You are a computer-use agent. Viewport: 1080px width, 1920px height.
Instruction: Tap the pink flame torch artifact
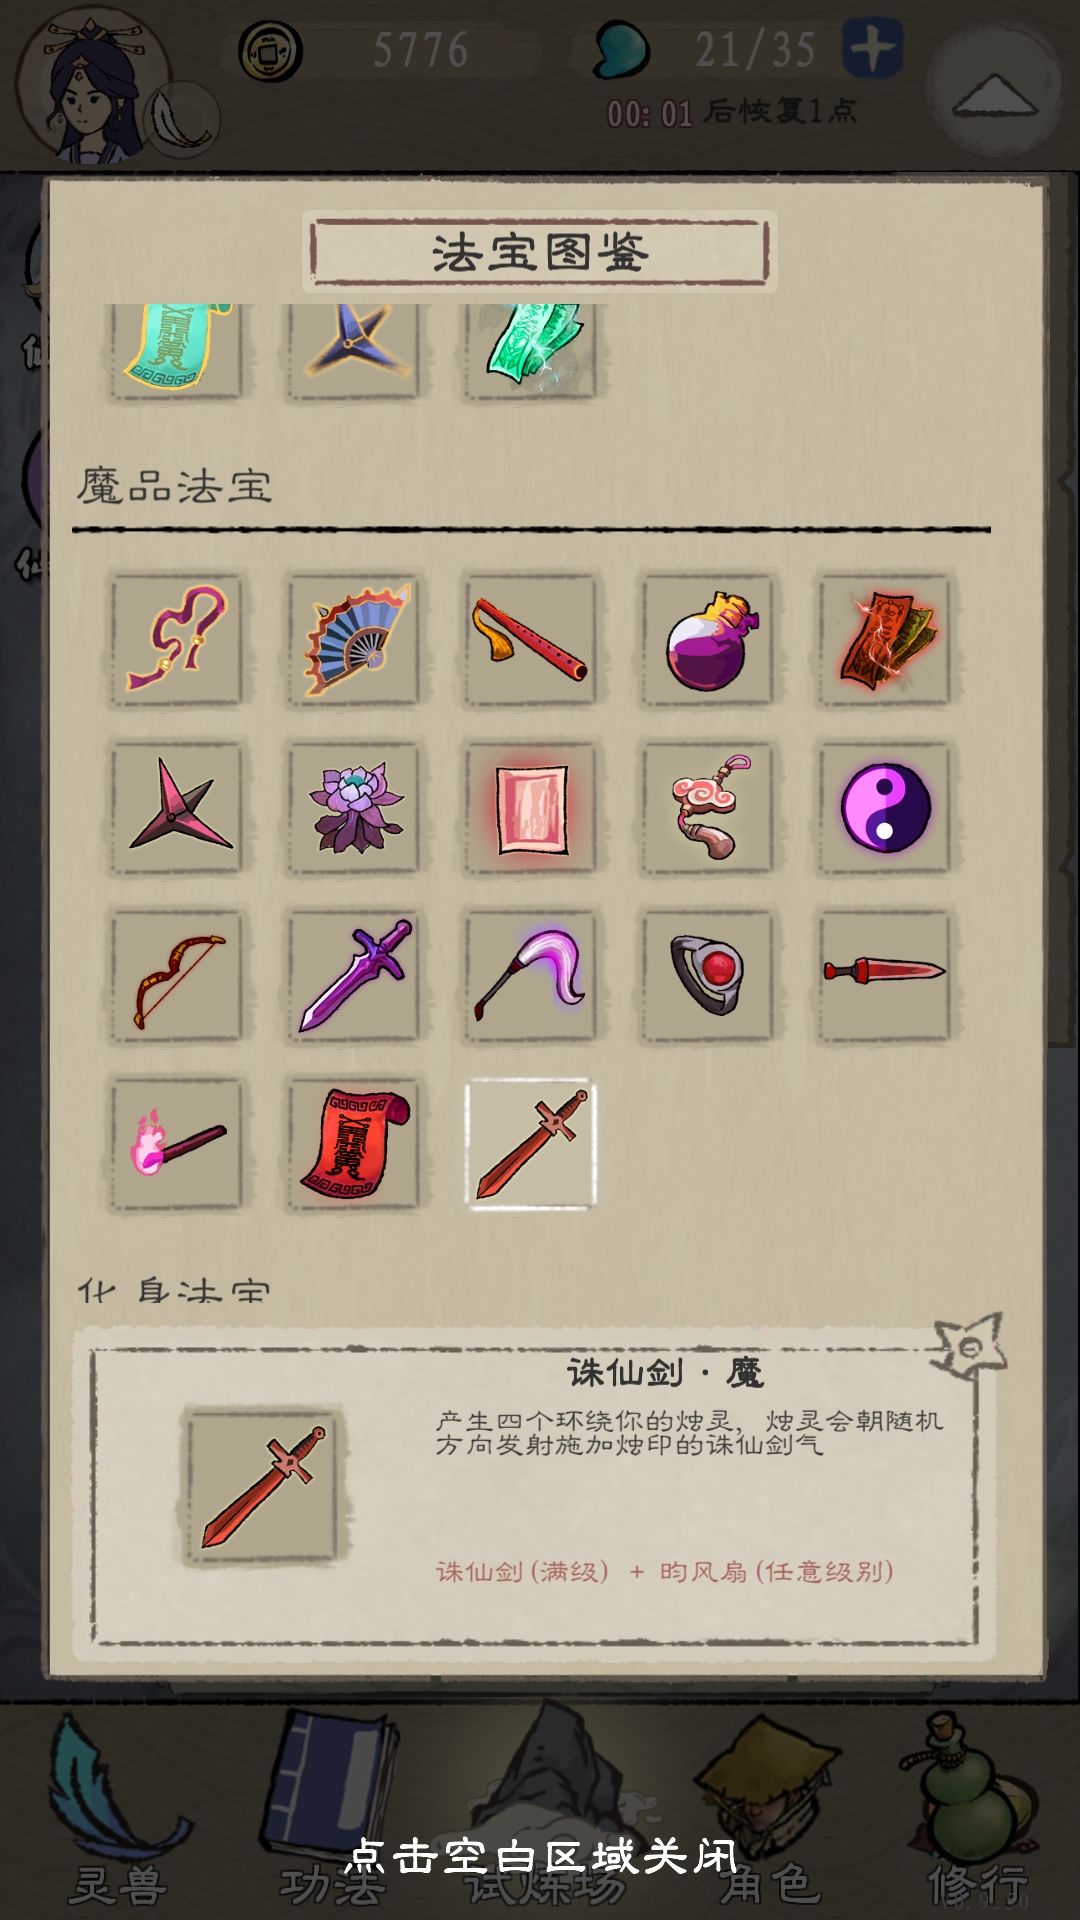(177, 1144)
